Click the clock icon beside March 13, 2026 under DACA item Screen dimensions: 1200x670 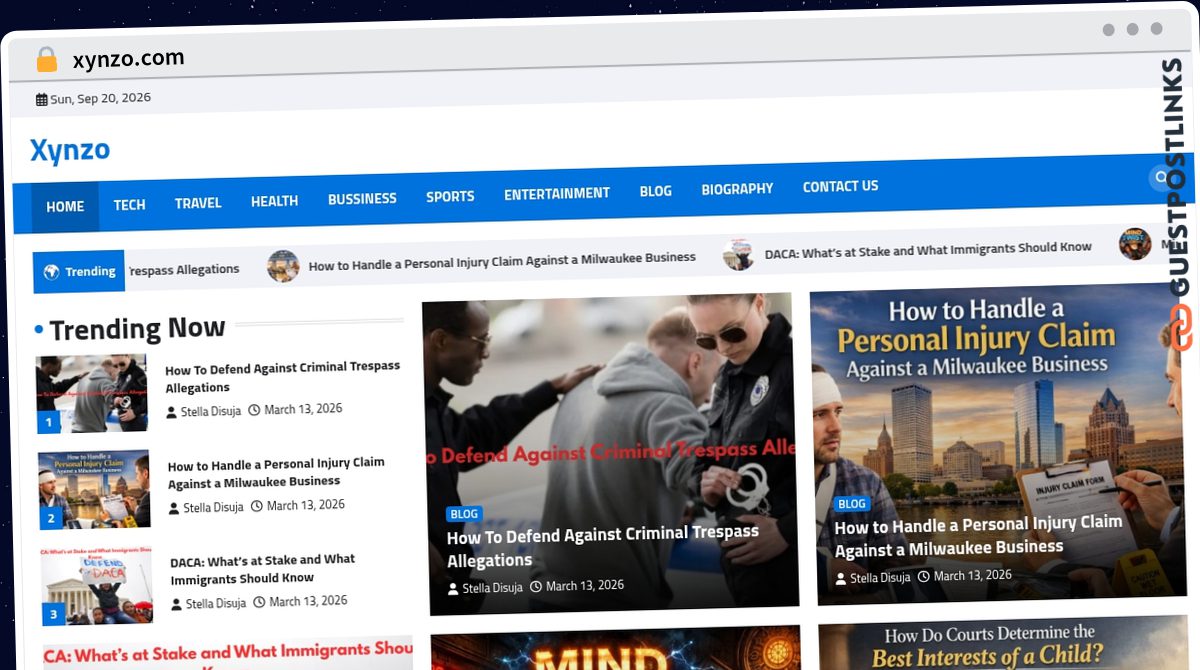click(259, 602)
